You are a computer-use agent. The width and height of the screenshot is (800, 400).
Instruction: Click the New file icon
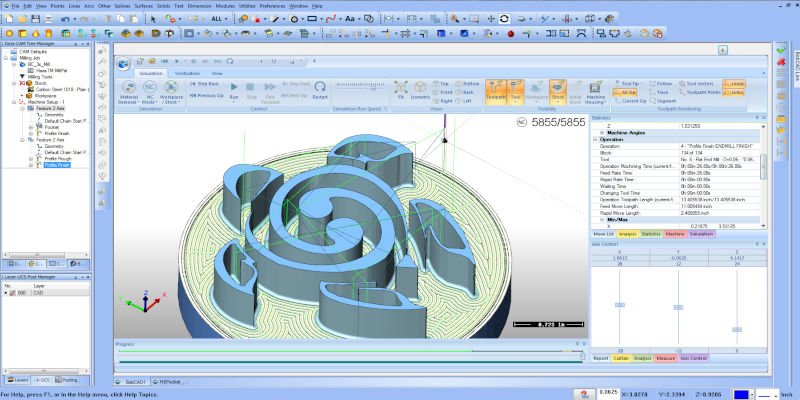click(9, 19)
